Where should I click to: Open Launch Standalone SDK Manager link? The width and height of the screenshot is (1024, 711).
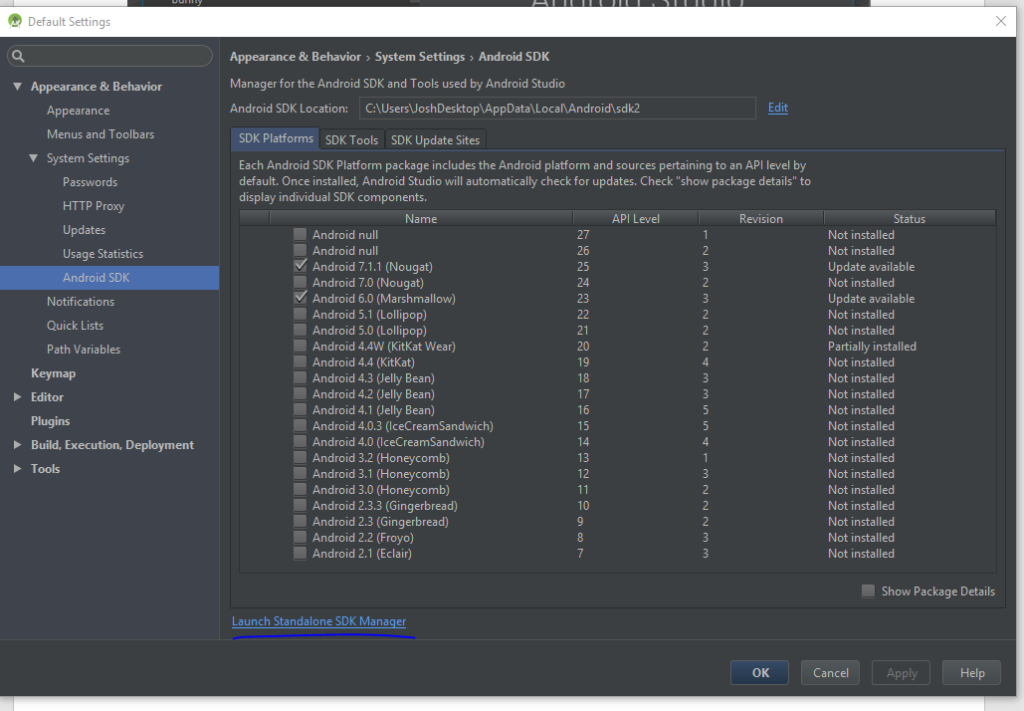(x=319, y=622)
